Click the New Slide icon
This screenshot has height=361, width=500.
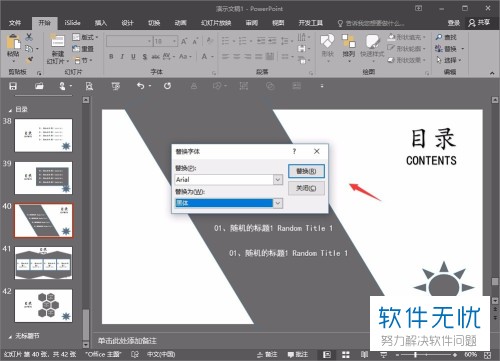coord(57,41)
